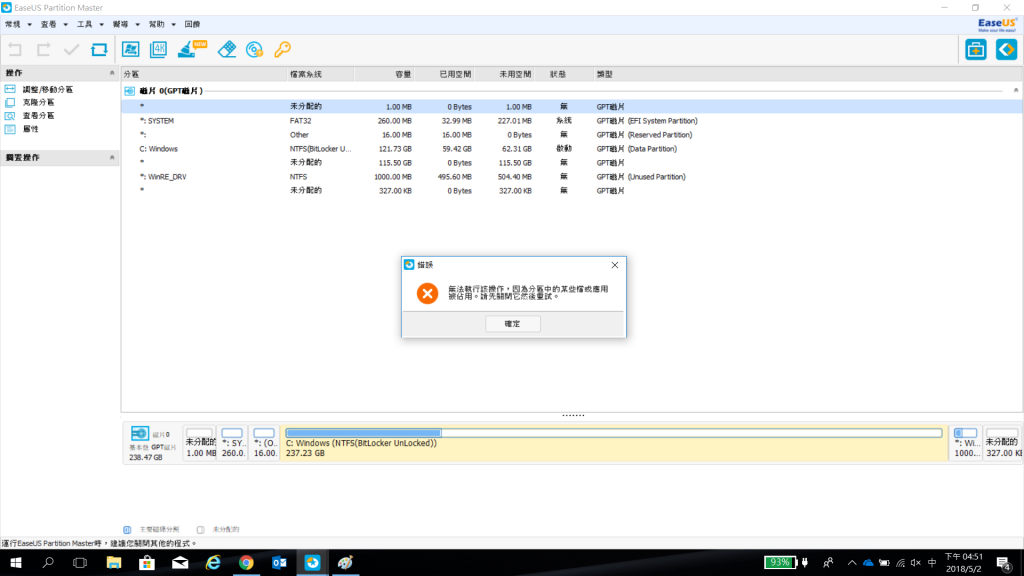Select the C: Windows partition row

[571, 149]
